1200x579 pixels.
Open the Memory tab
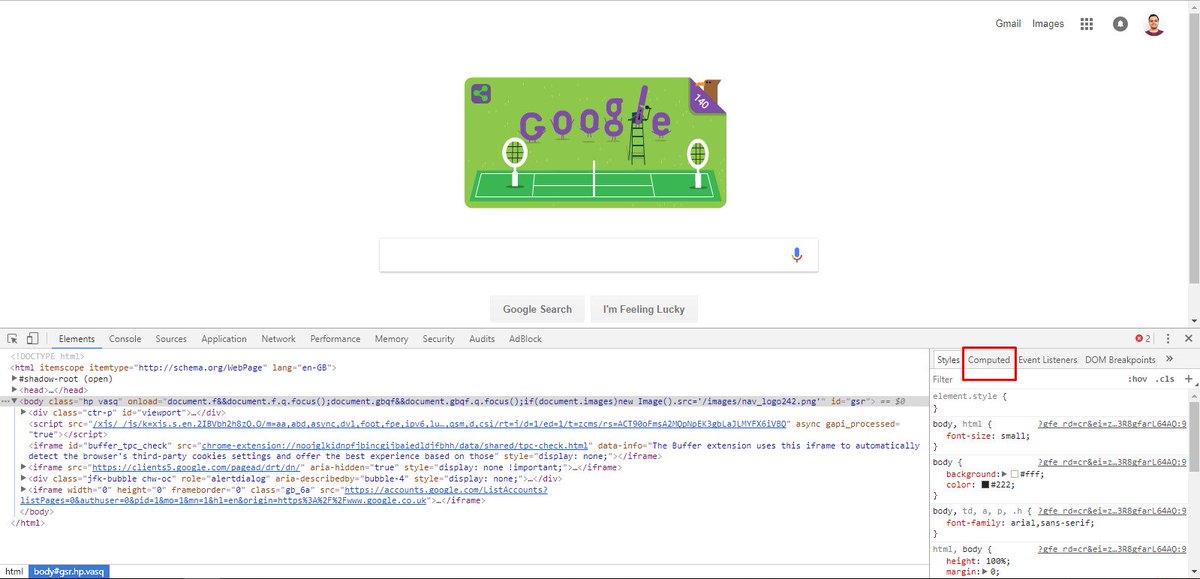tap(391, 339)
